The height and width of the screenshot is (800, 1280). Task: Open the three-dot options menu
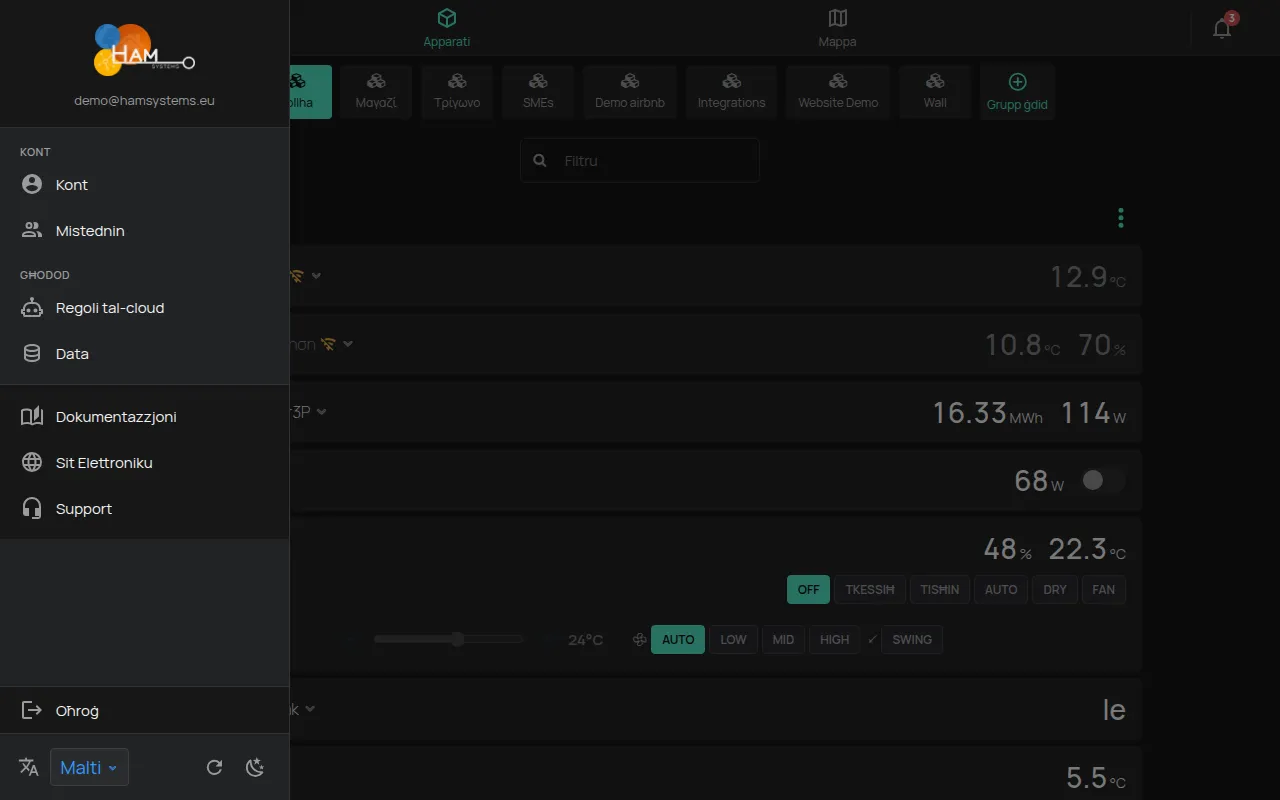click(x=1121, y=217)
